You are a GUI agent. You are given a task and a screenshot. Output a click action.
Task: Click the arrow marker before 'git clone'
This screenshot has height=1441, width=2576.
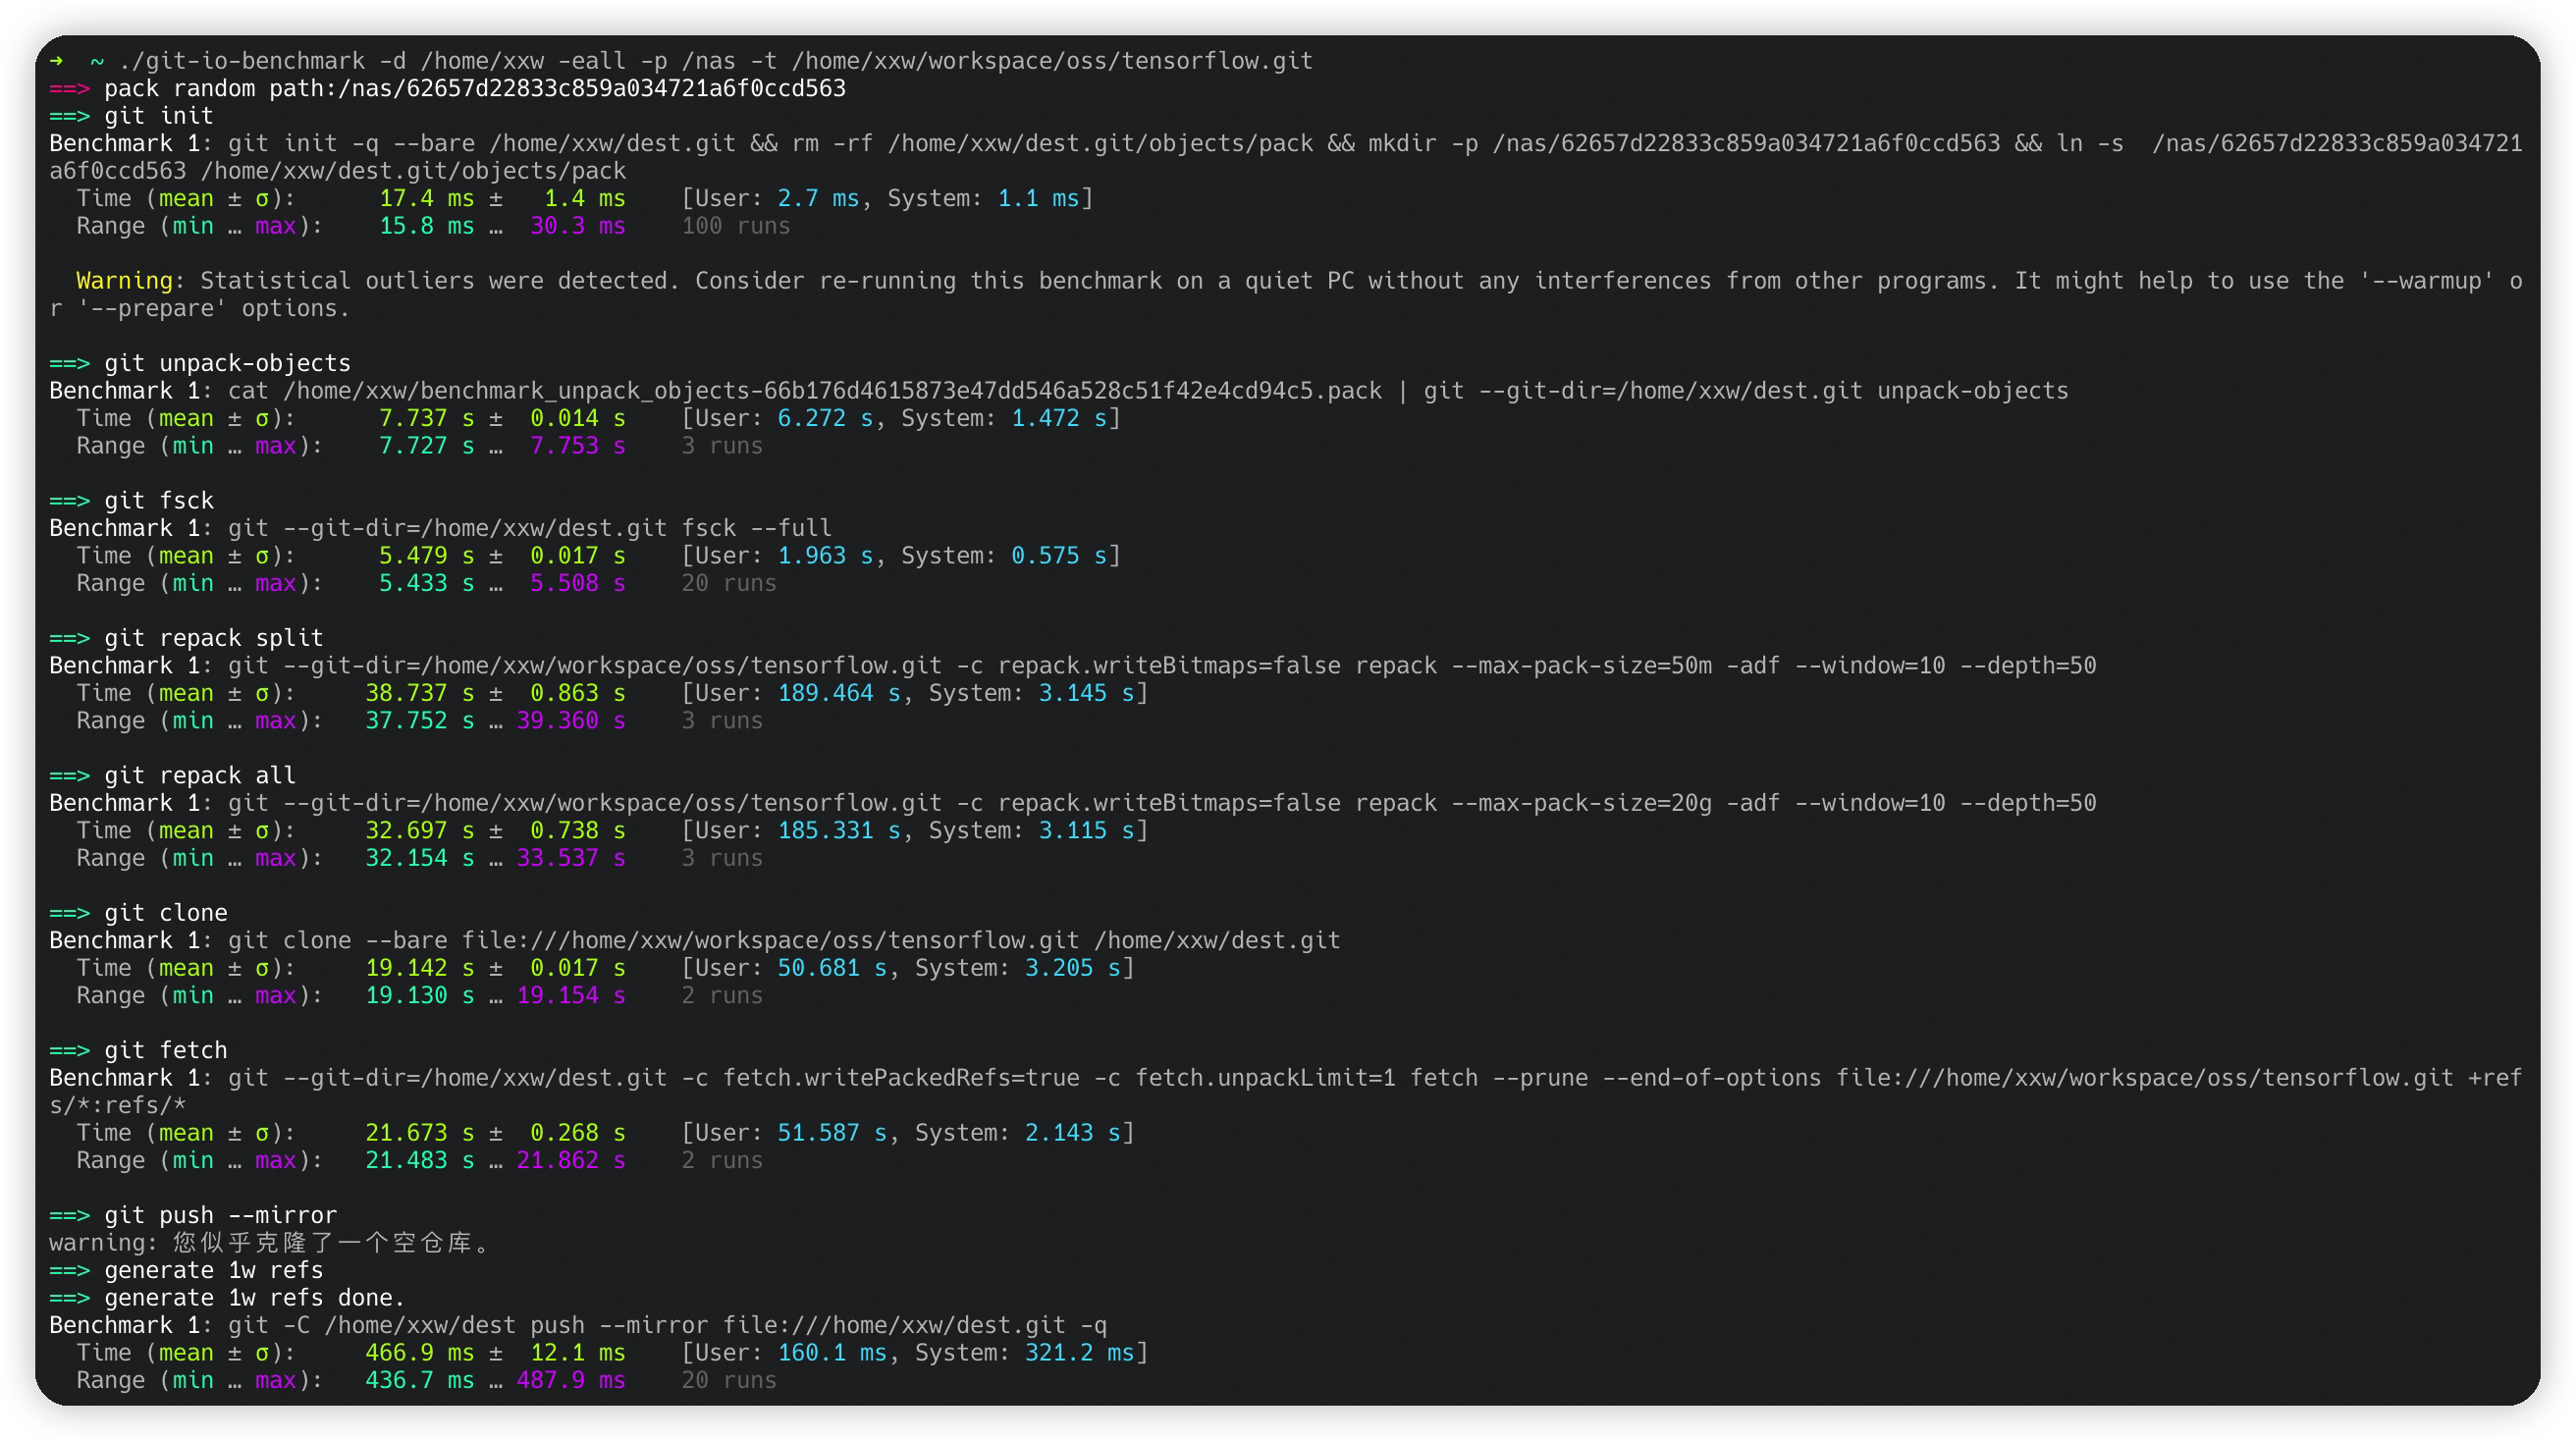[x=69, y=914]
